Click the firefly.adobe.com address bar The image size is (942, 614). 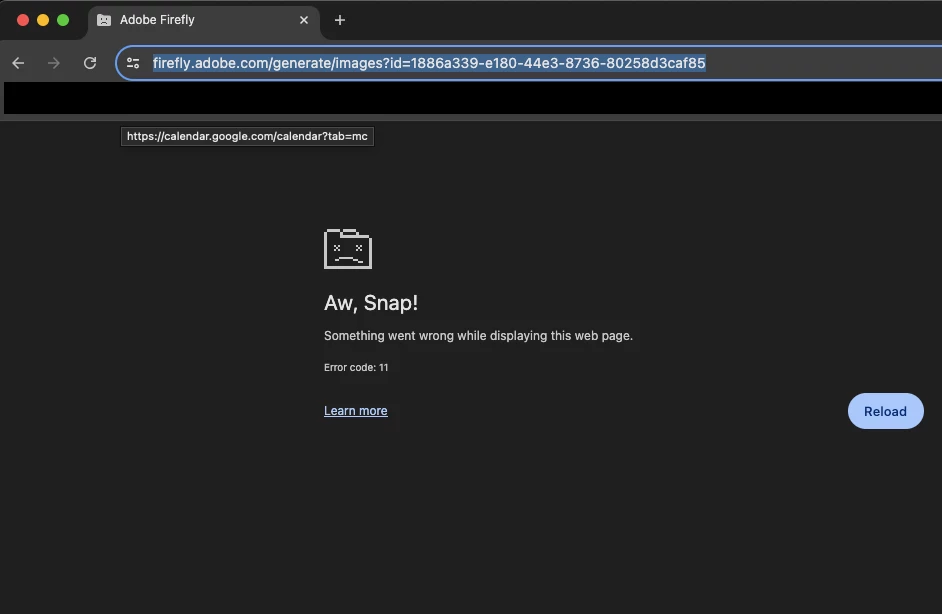529,63
